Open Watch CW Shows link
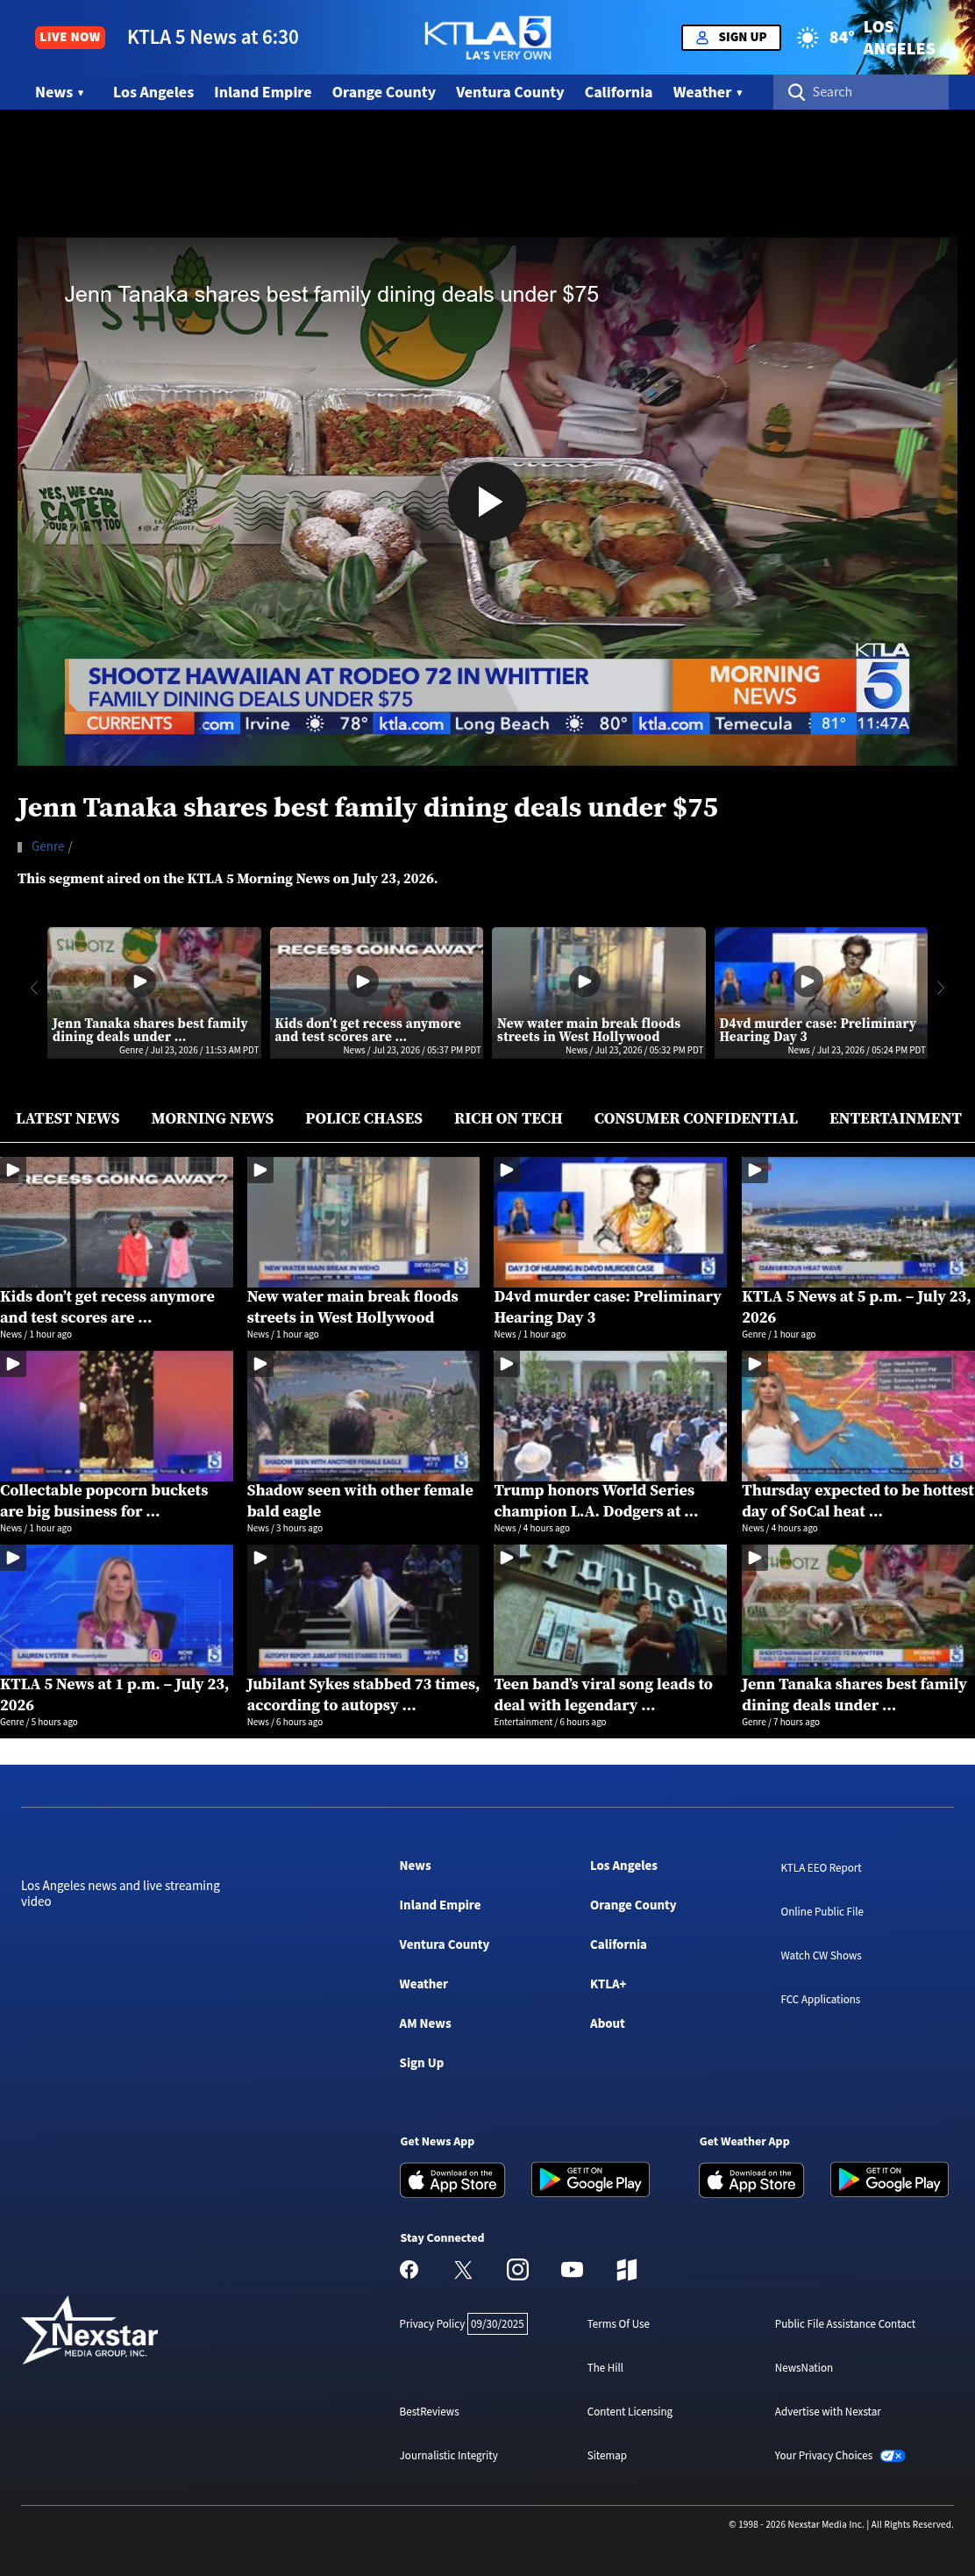975x2576 pixels. click(821, 1955)
